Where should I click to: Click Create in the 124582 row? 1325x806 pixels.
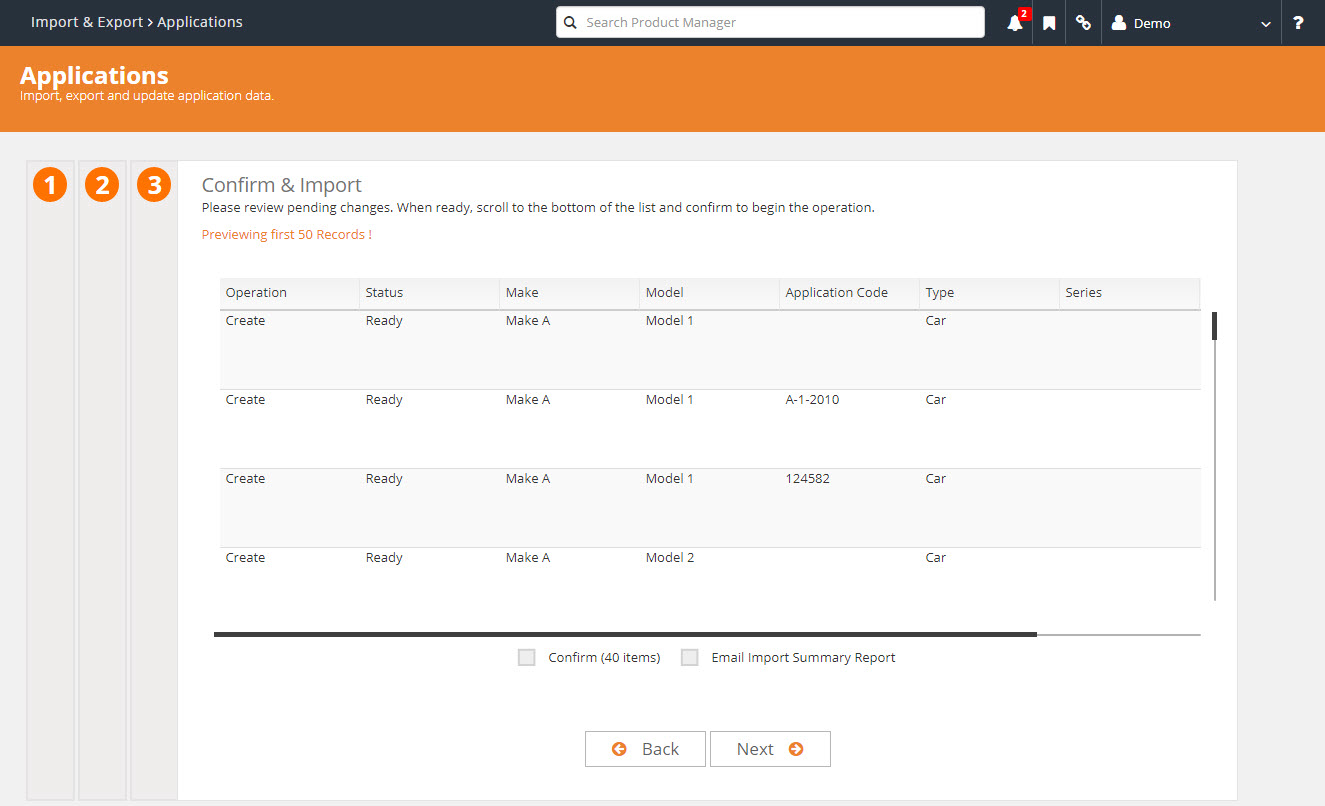(x=245, y=479)
